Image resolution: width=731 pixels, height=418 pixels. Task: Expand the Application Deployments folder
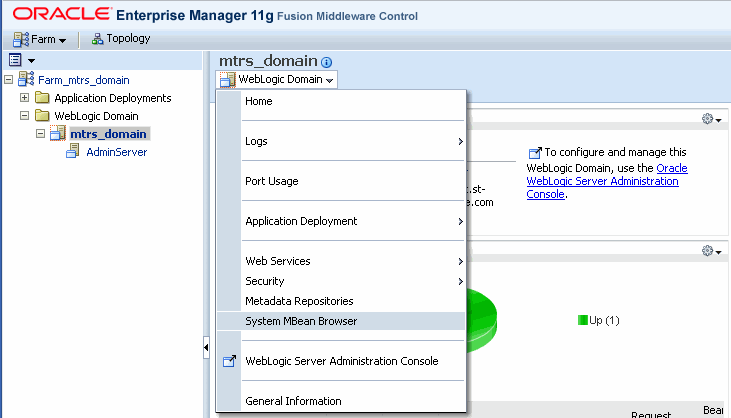click(x=24, y=97)
